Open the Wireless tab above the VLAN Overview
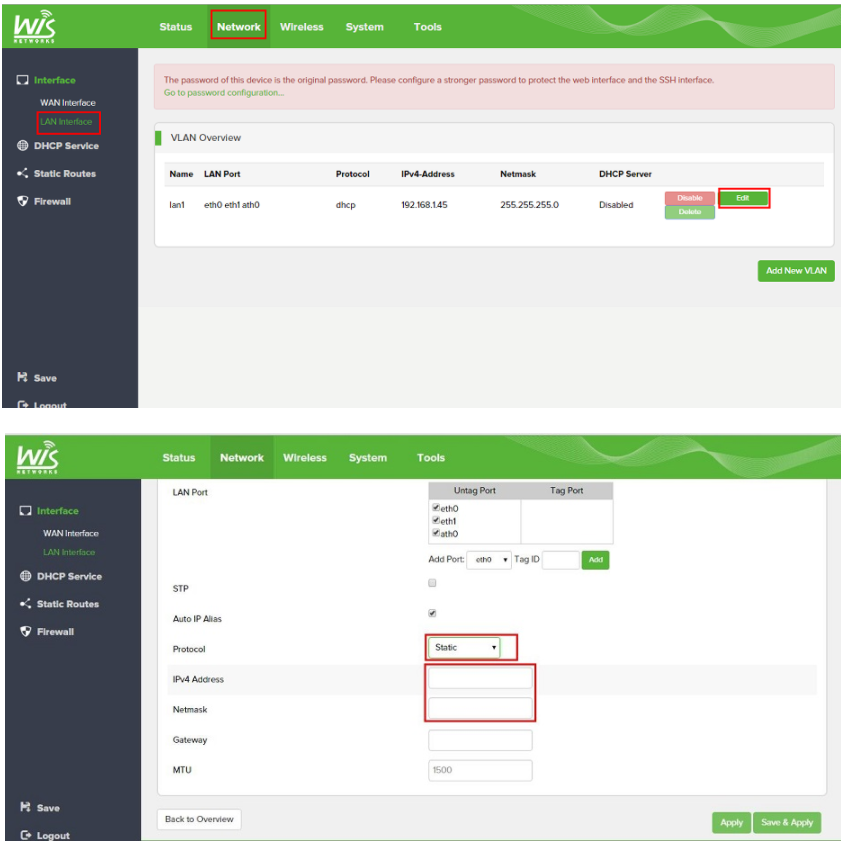The height and width of the screenshot is (844, 841). 301,27
